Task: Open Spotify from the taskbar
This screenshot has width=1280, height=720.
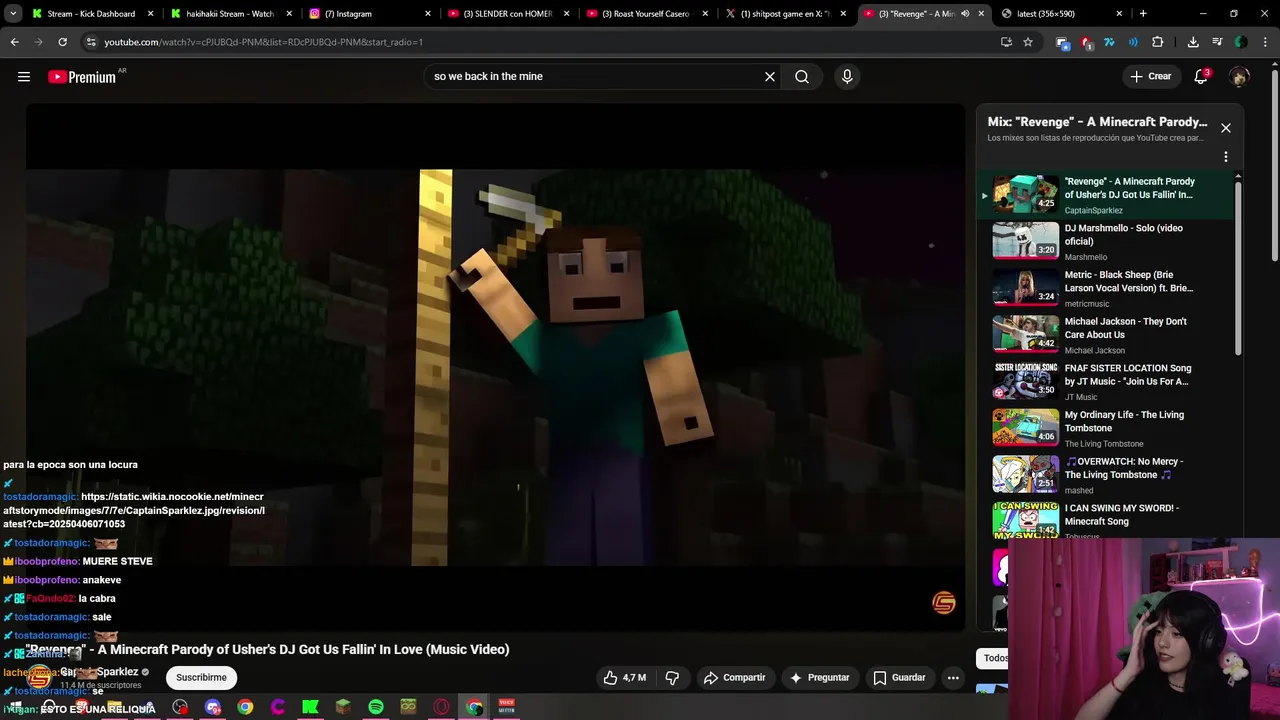Action: click(376, 707)
